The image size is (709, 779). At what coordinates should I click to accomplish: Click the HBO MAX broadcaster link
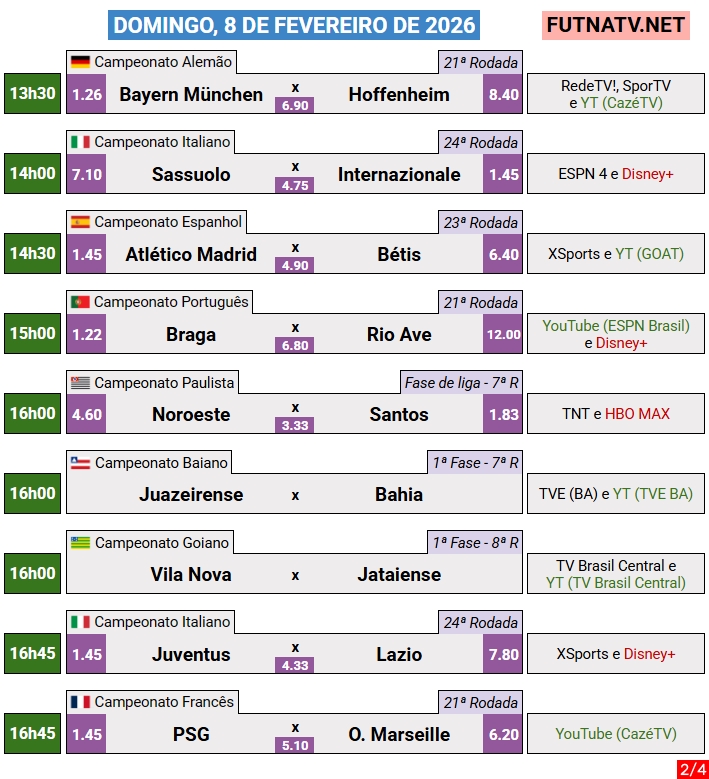pos(637,414)
